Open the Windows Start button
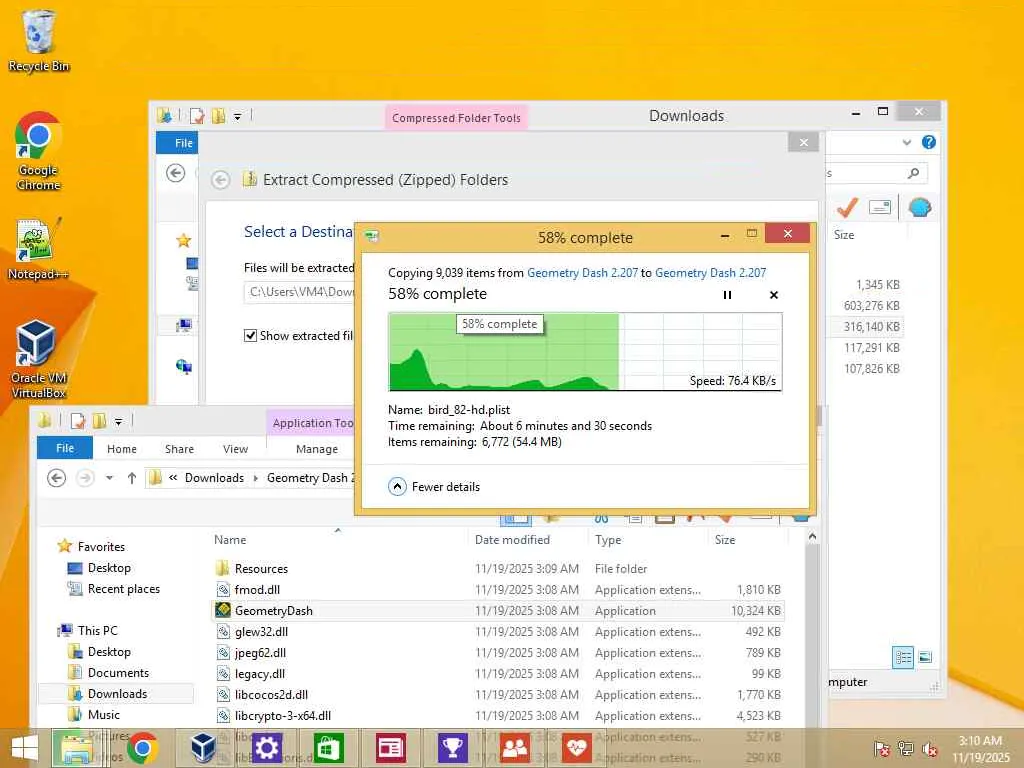 [x=25, y=748]
